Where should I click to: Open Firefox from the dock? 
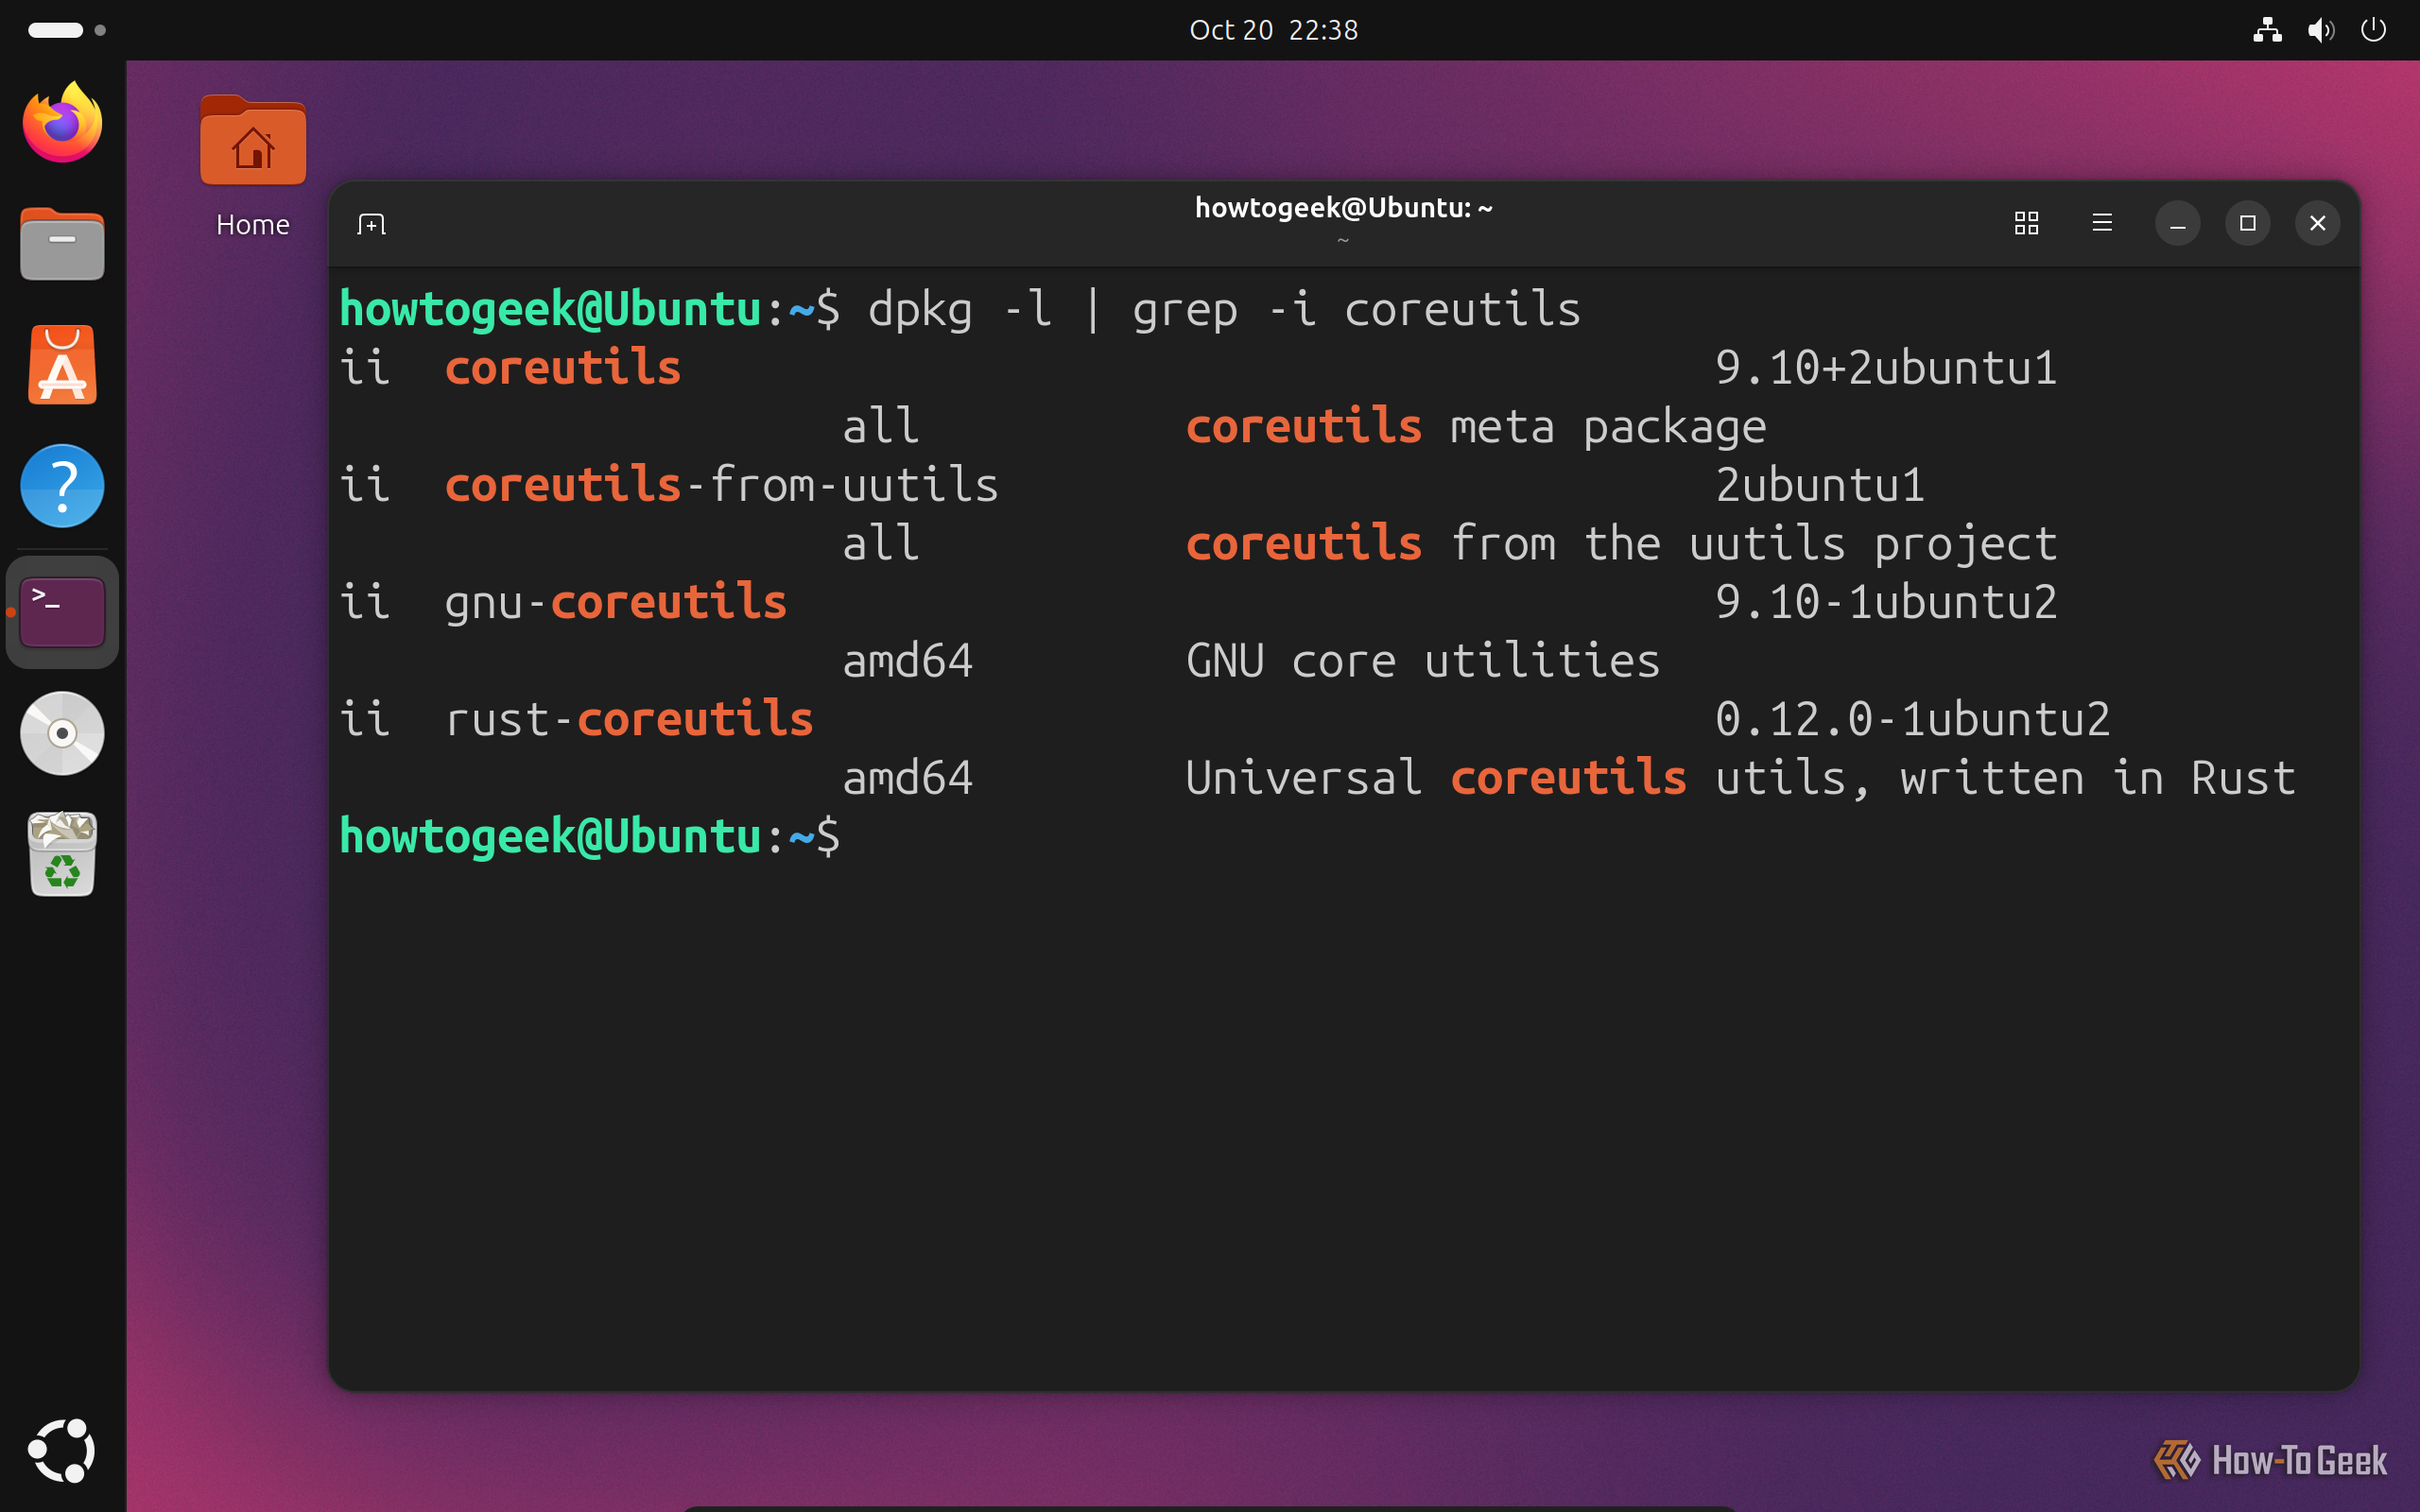(62, 122)
